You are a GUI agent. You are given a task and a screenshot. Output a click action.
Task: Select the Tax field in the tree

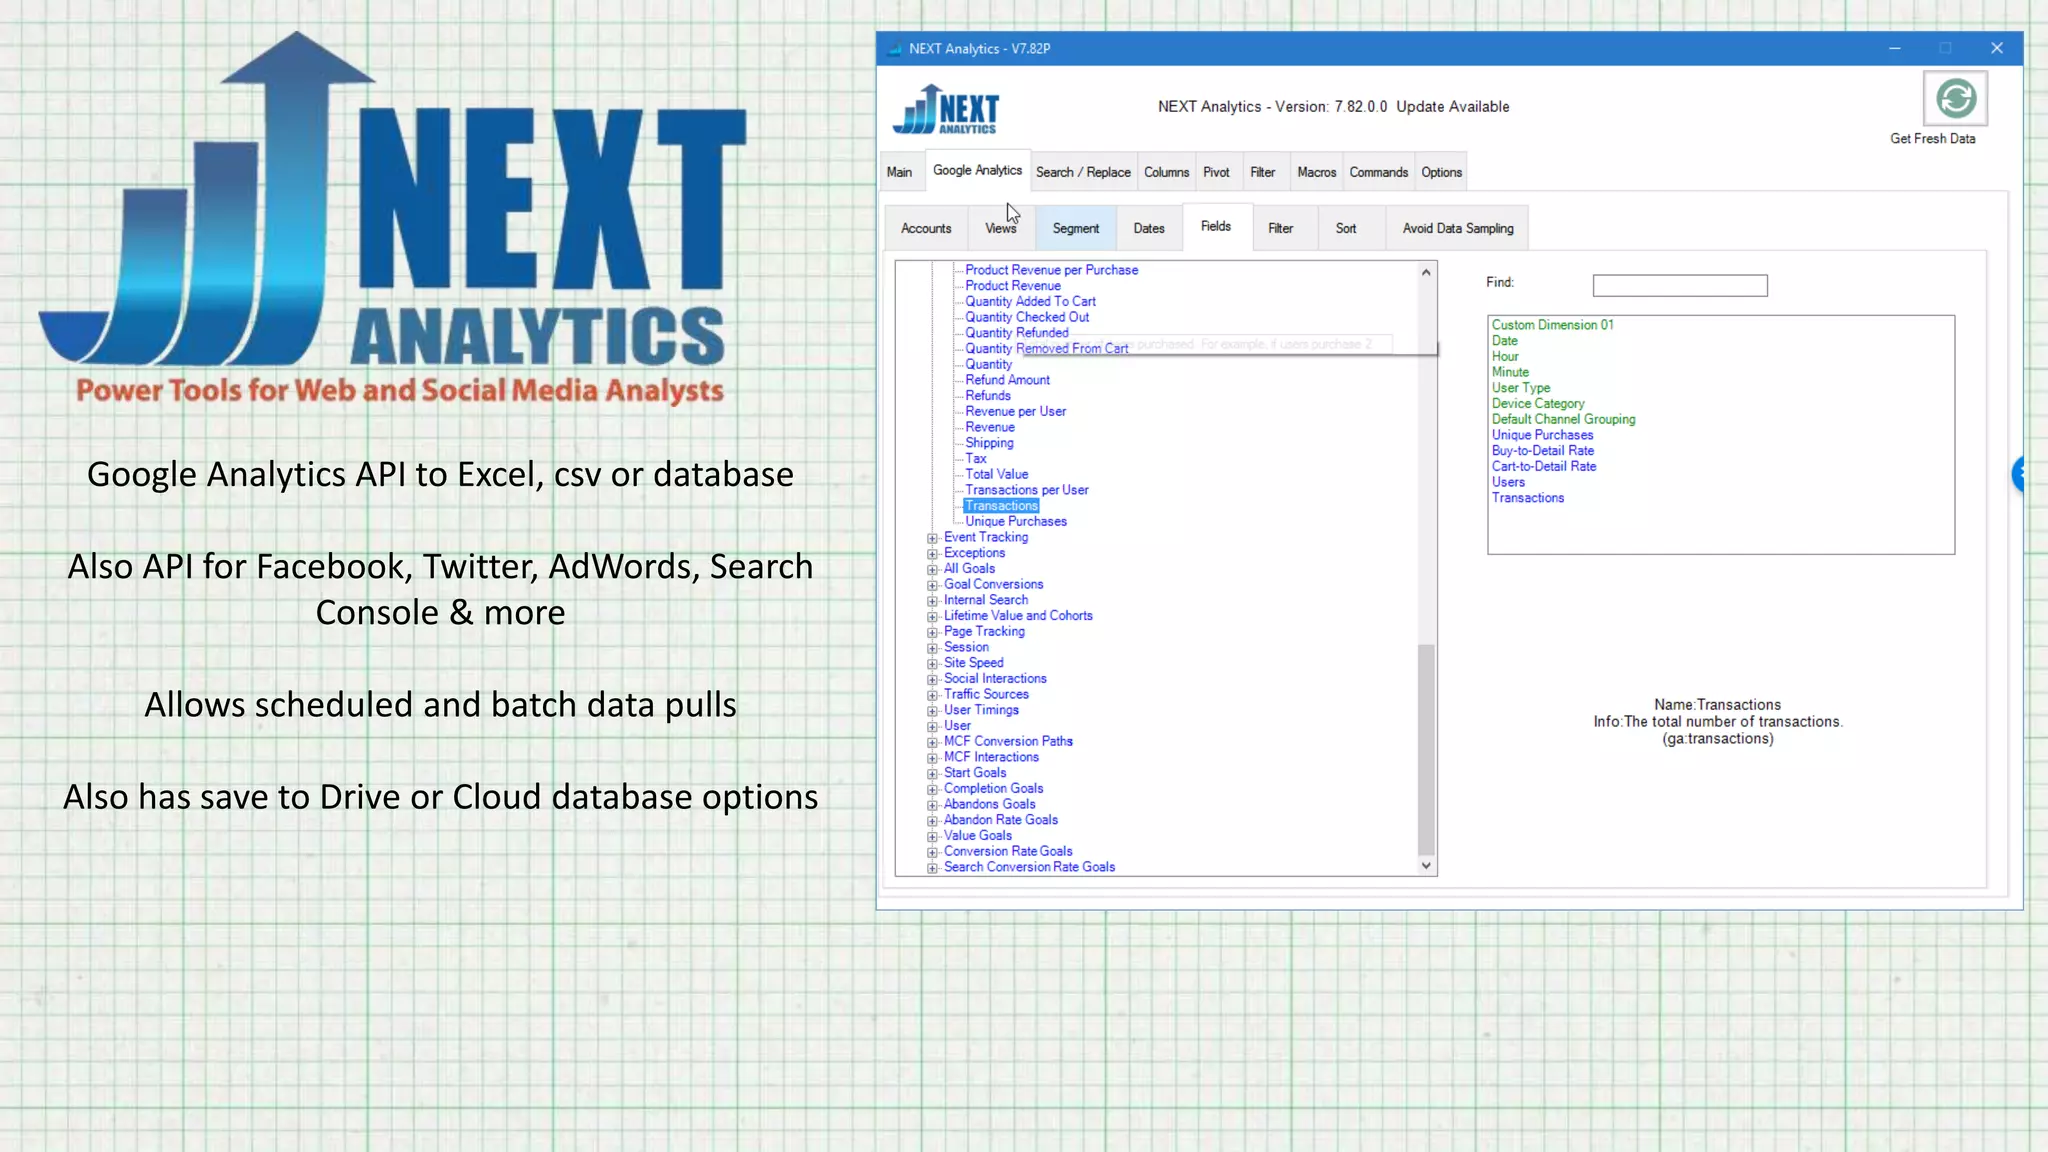coord(976,459)
